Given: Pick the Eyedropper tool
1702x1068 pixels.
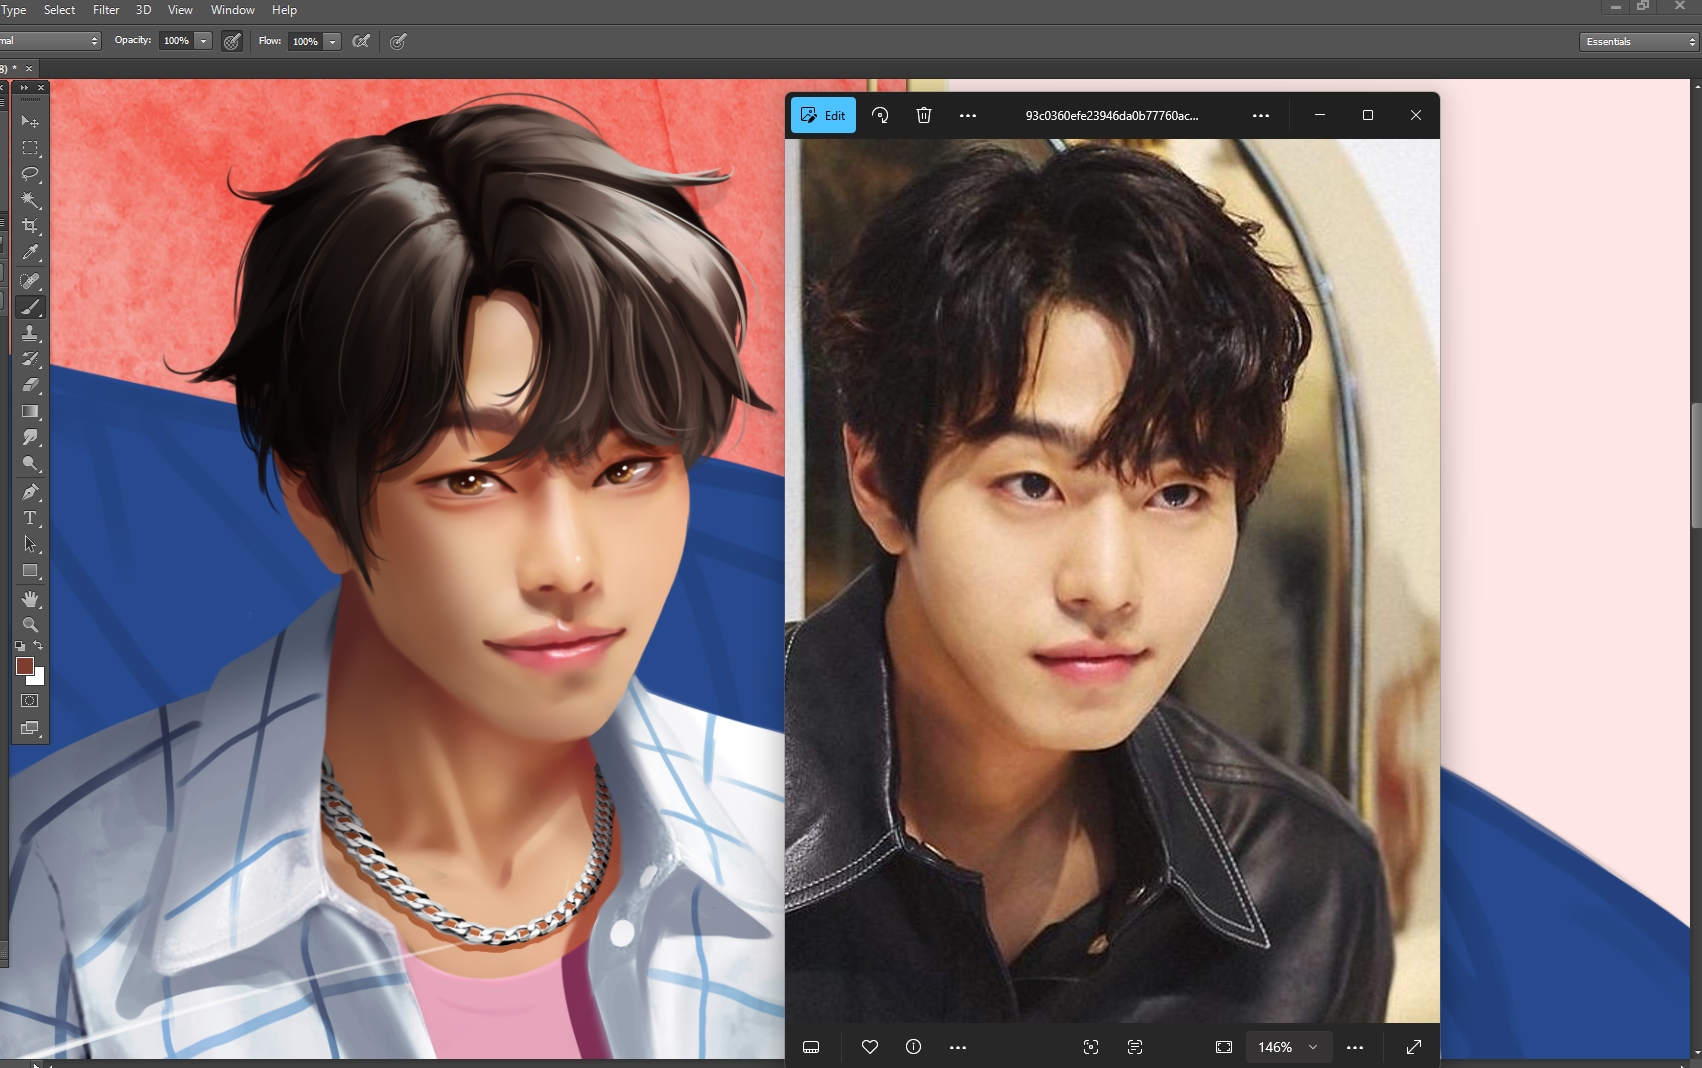Looking at the screenshot, I should (30, 253).
